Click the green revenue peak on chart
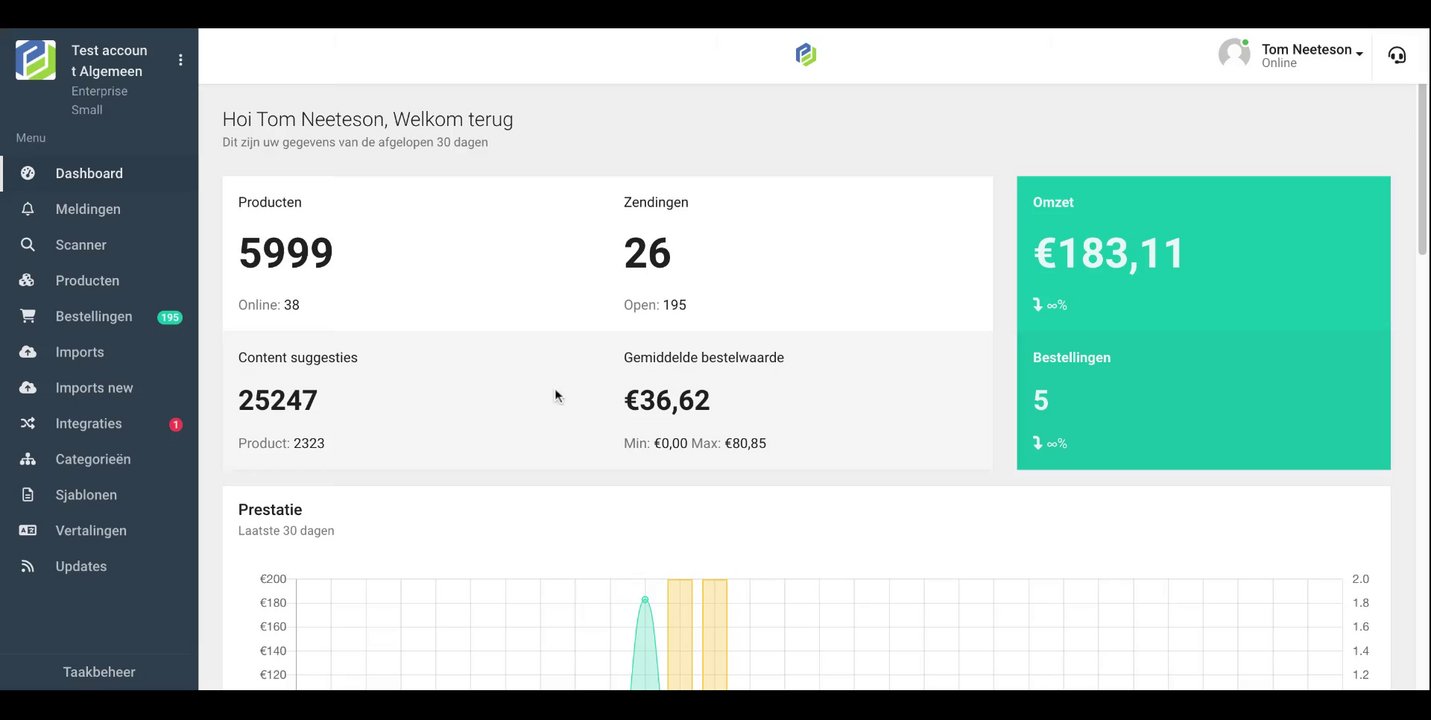The image size is (1431, 720). (645, 600)
